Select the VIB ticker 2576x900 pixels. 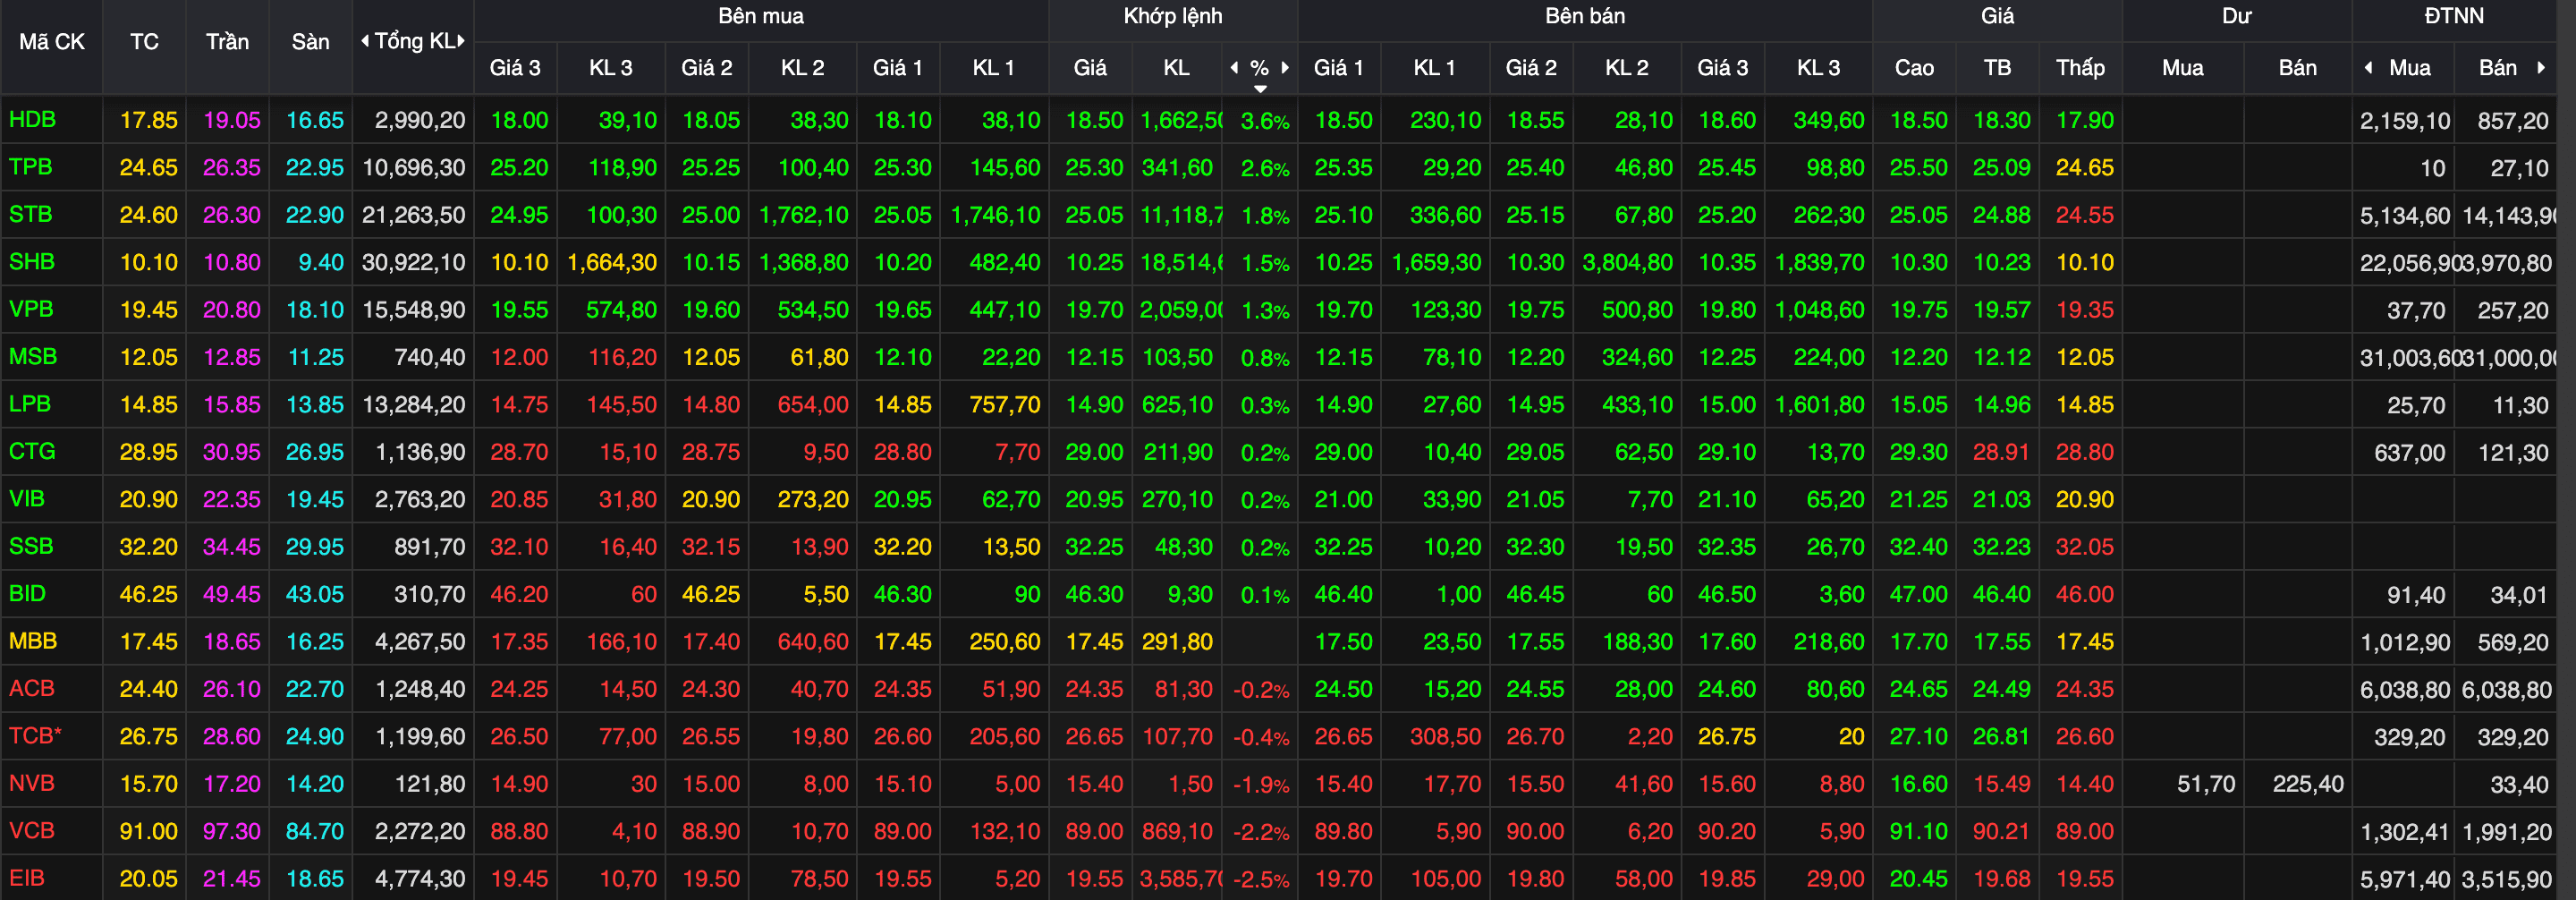click(26, 498)
